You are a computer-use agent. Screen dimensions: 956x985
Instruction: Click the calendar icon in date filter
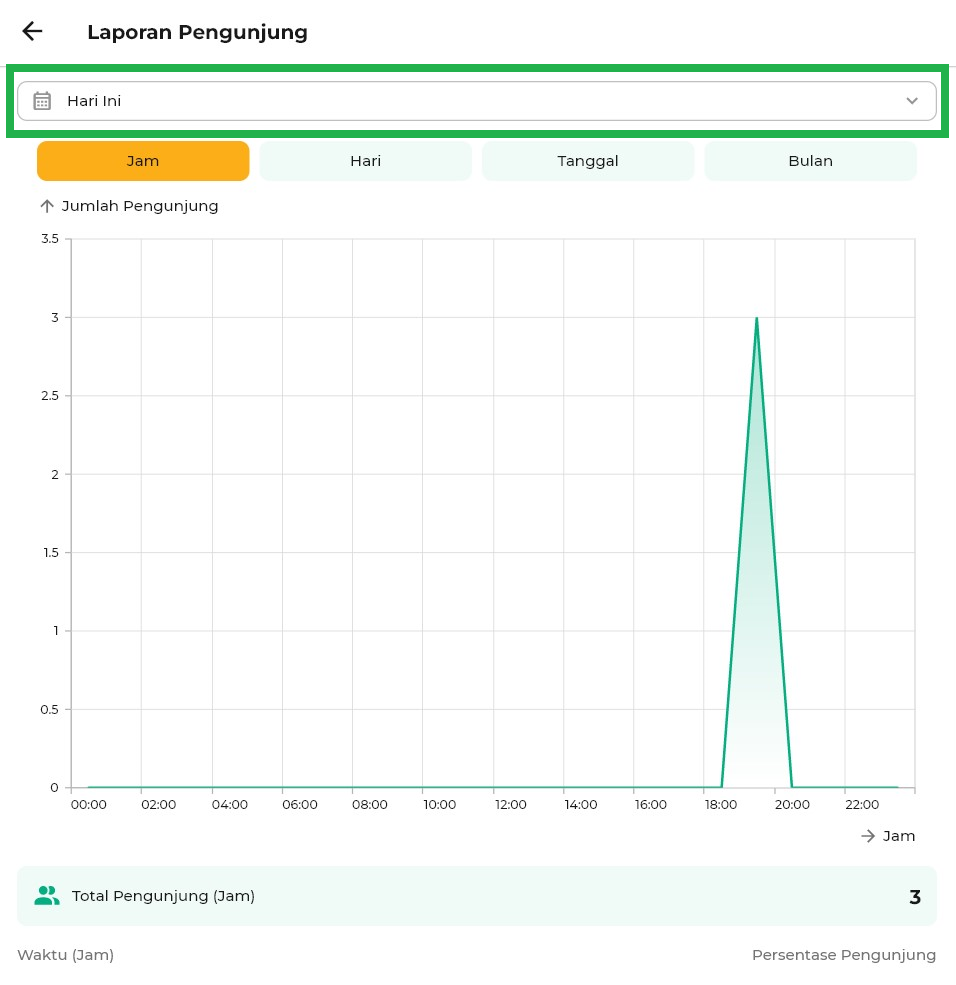click(x=42, y=101)
